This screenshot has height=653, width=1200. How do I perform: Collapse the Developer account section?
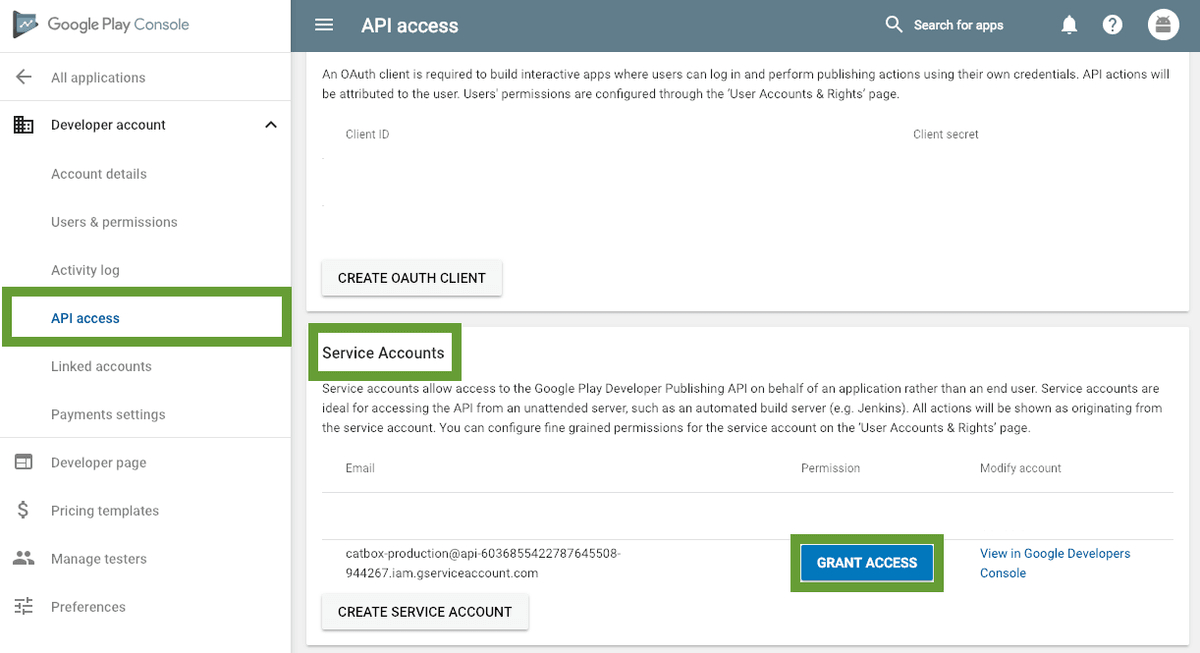click(x=270, y=124)
